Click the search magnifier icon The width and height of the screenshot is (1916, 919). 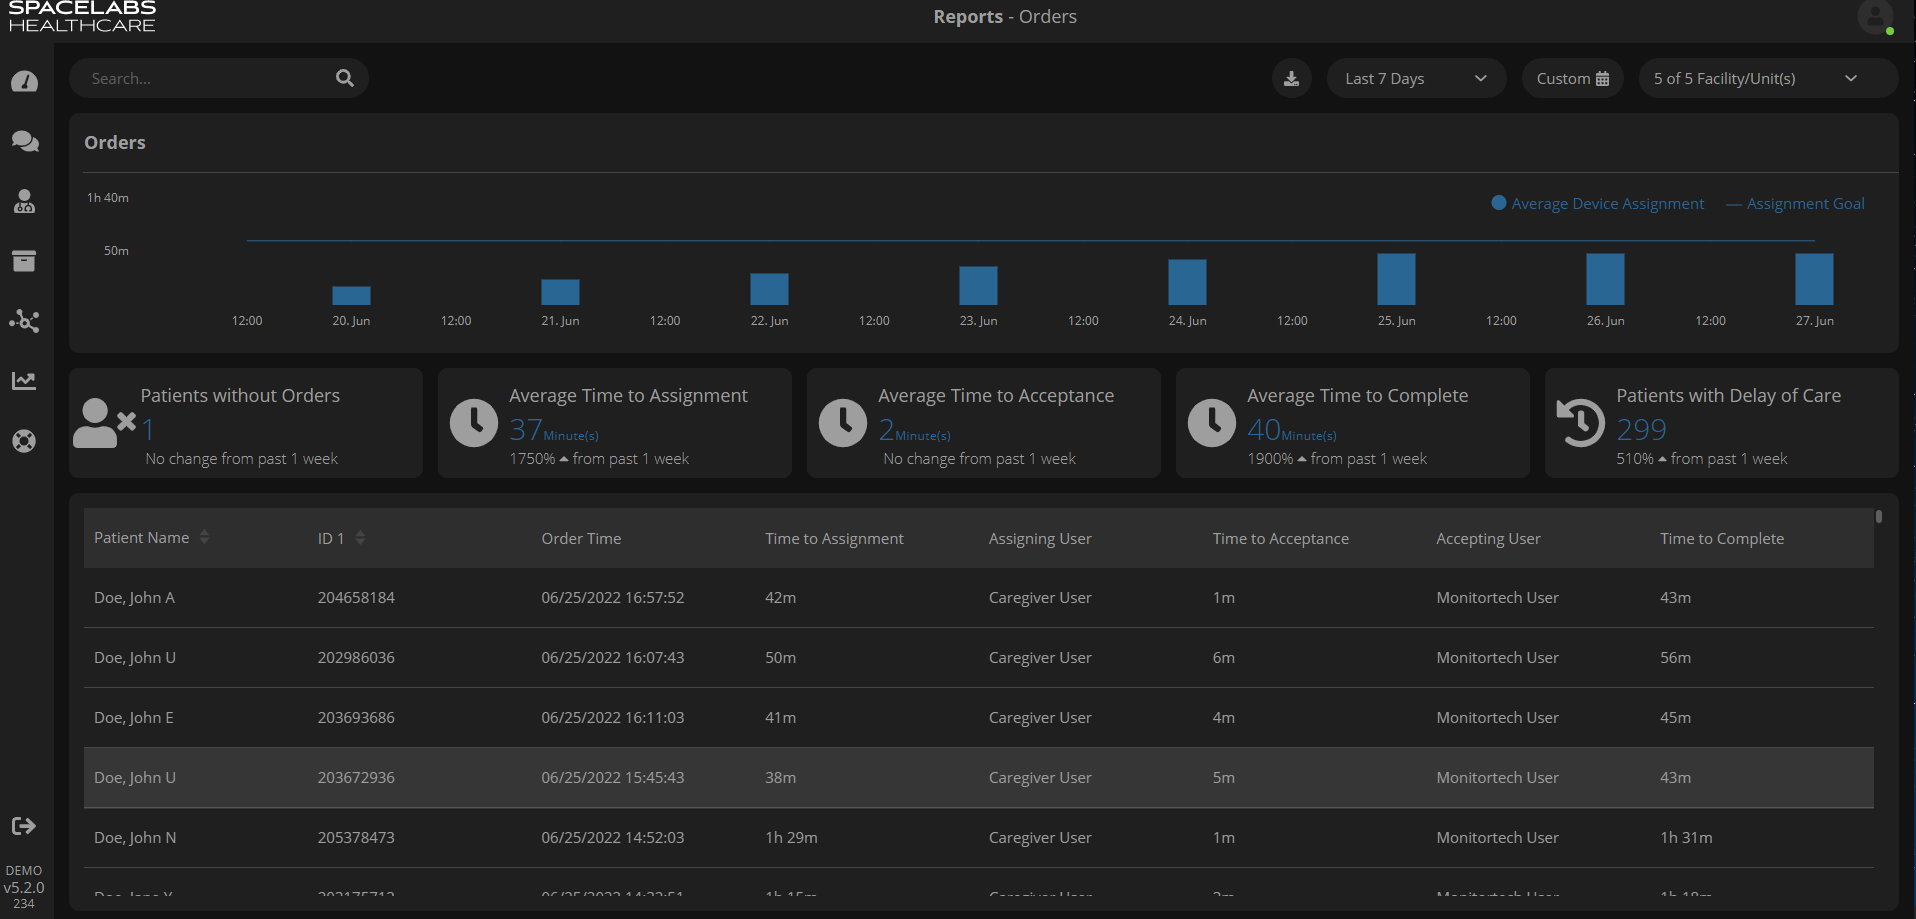tap(345, 78)
